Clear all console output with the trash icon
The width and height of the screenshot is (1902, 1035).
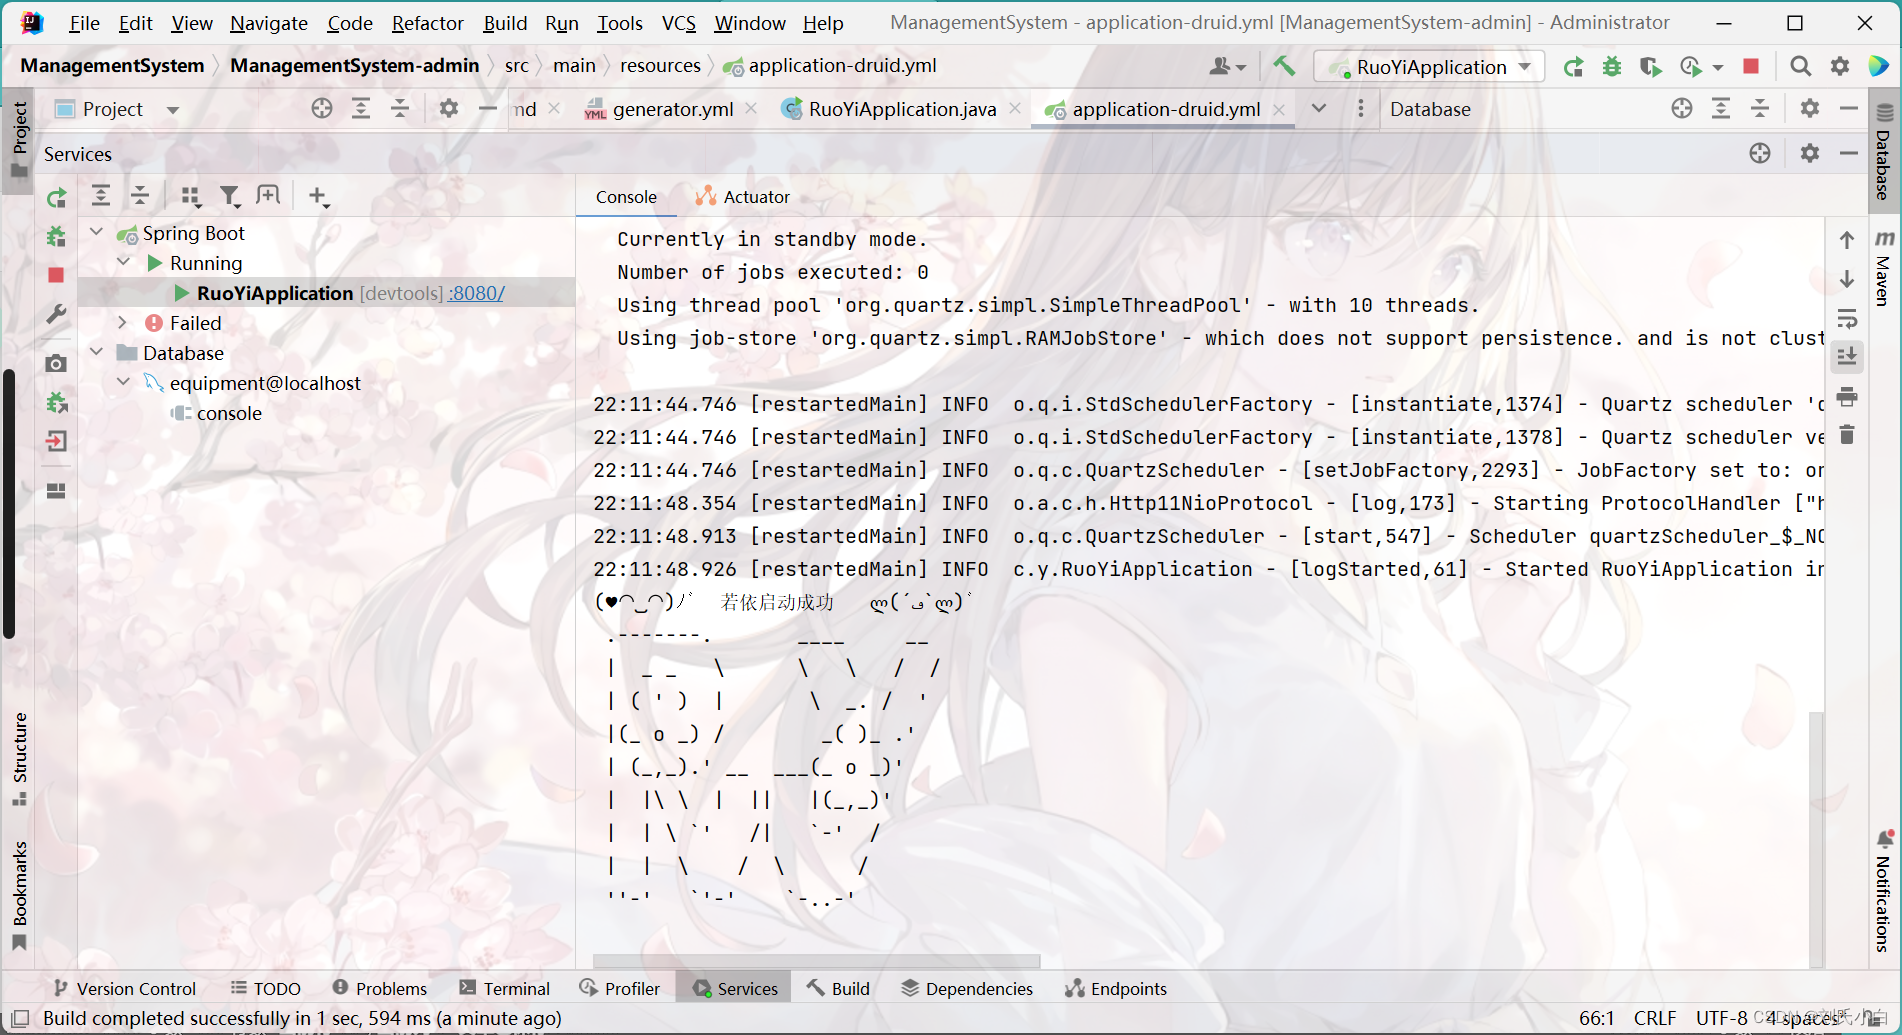1847,435
